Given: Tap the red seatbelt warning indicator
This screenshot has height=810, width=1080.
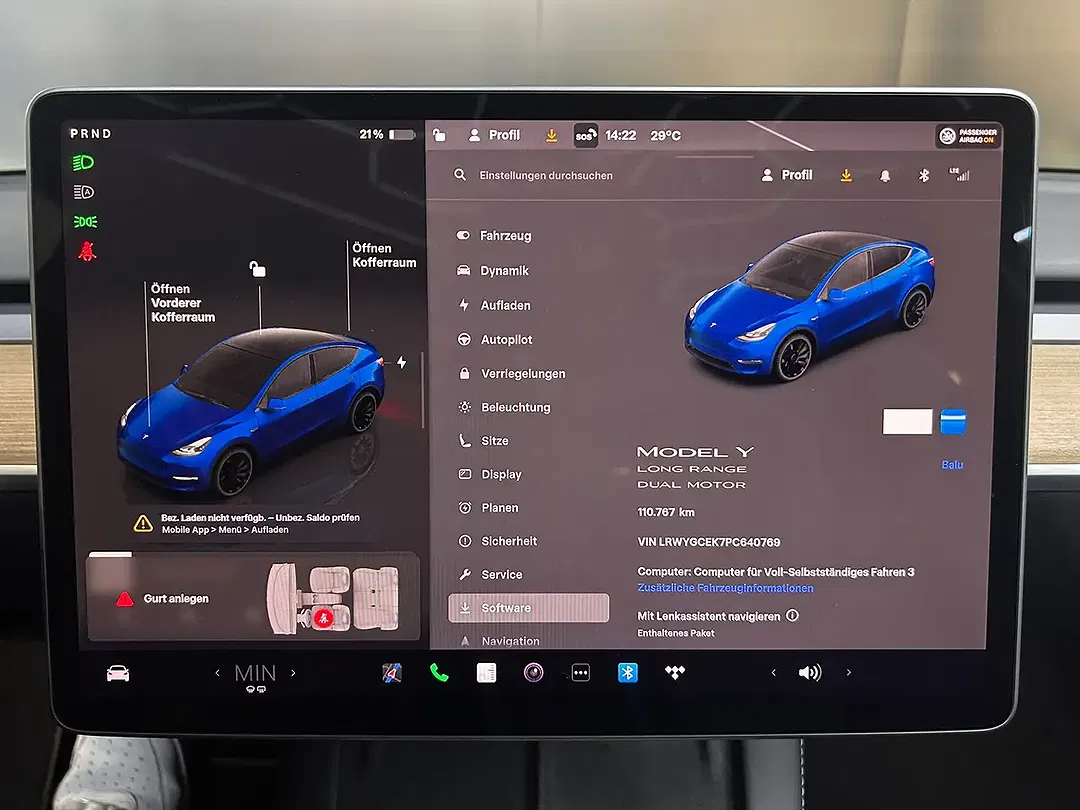Looking at the screenshot, I should [x=87, y=251].
